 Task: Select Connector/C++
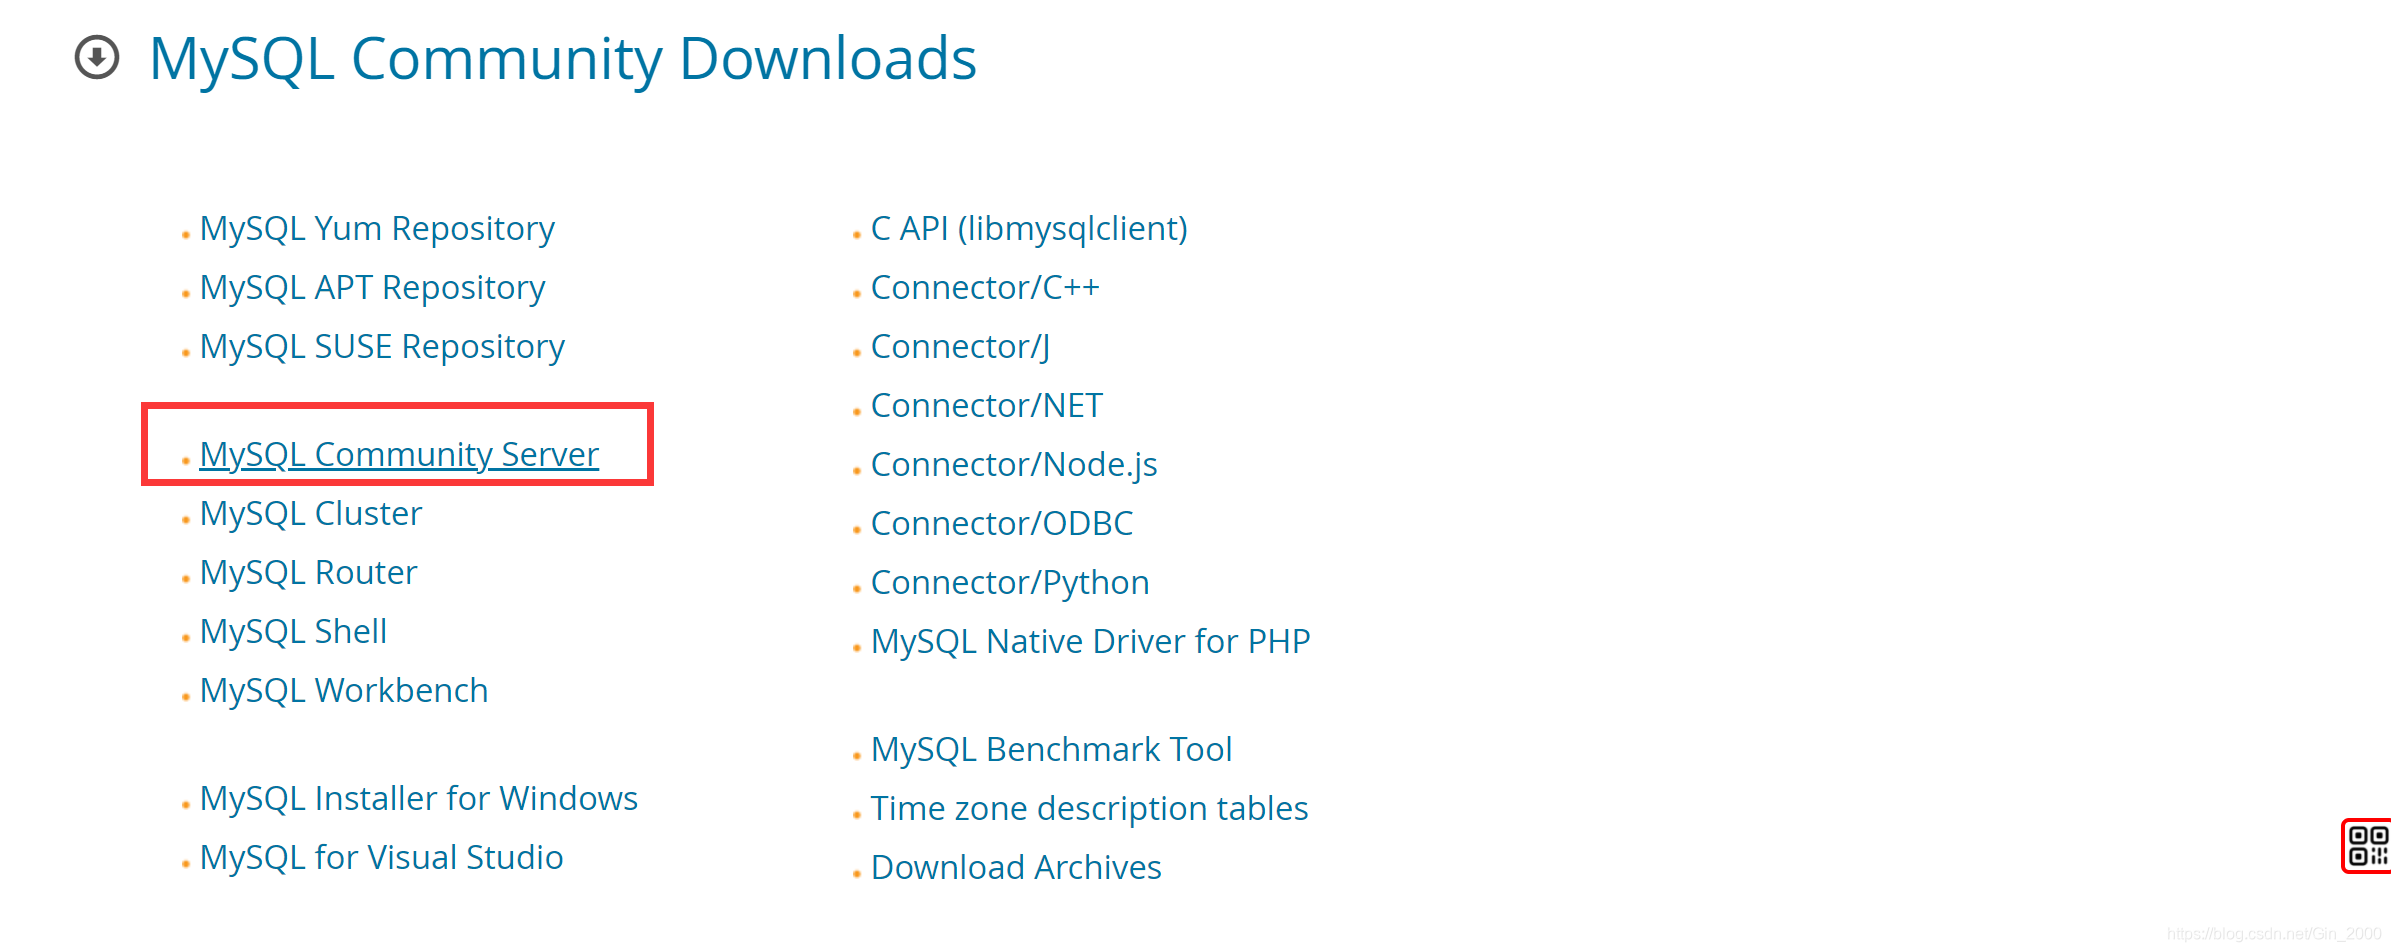tap(985, 287)
